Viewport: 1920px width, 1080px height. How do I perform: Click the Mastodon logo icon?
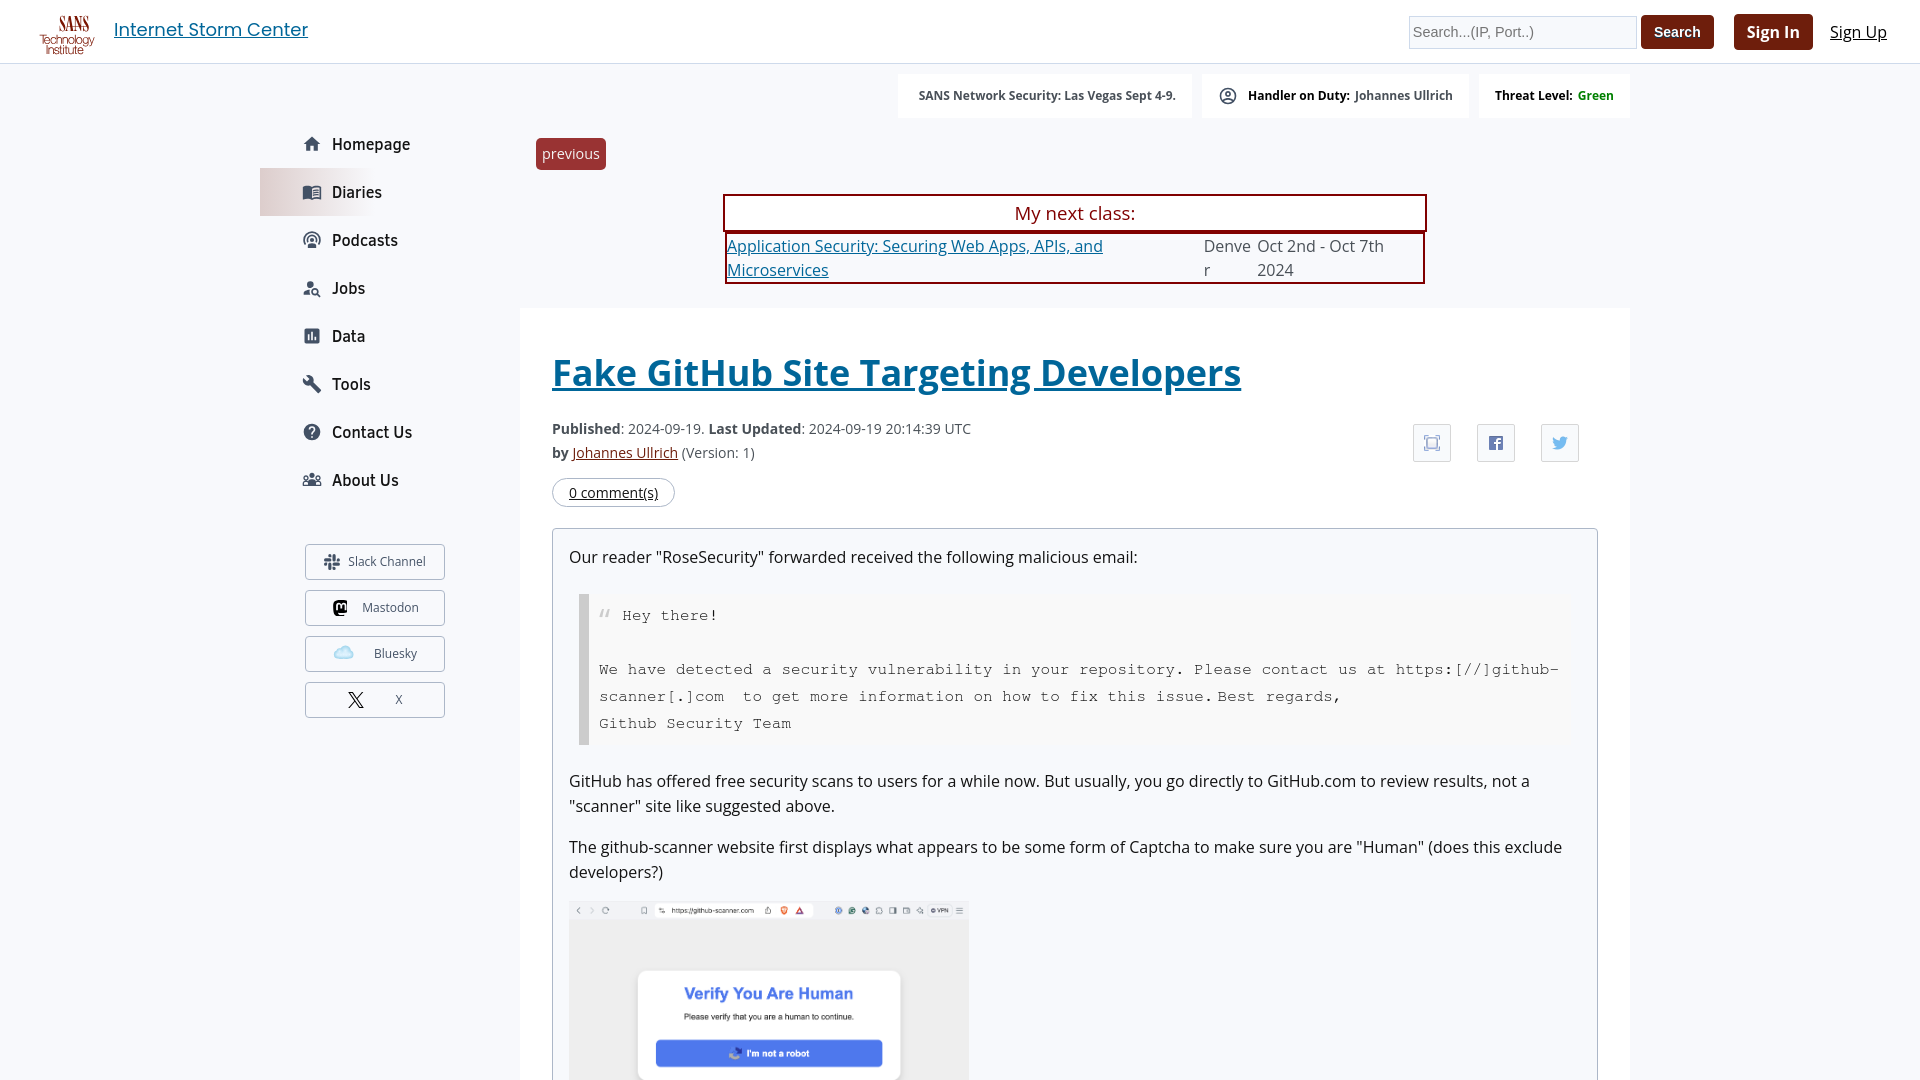pos(340,608)
